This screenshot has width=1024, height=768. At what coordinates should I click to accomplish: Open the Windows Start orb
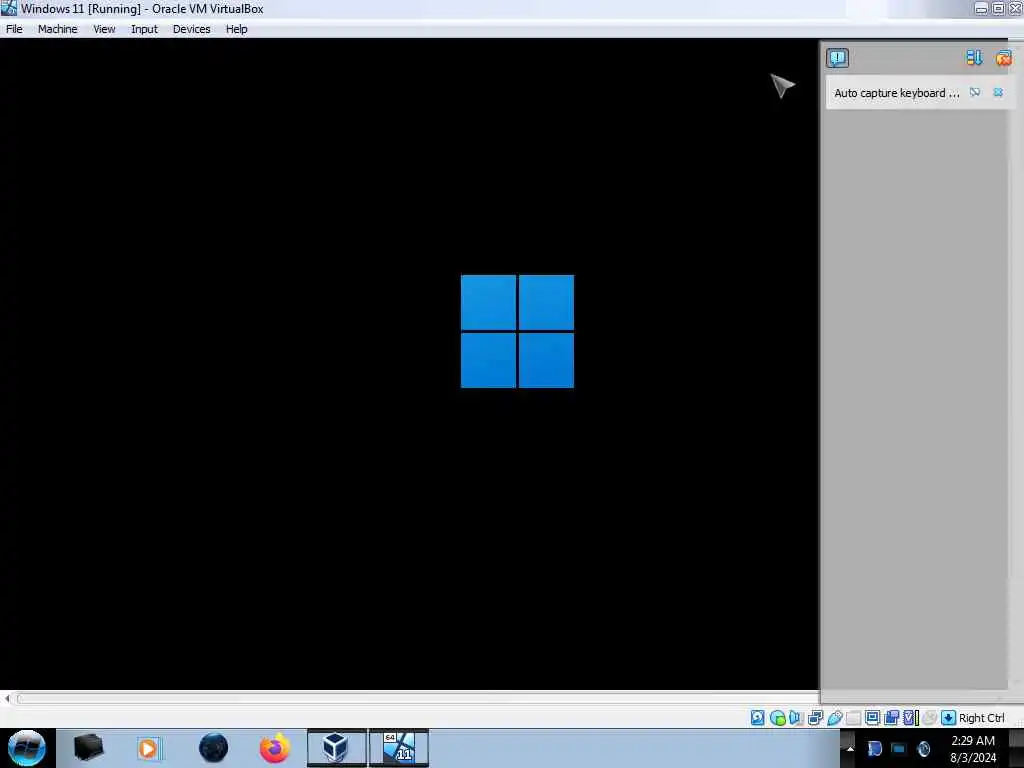pyautogui.click(x=27, y=748)
